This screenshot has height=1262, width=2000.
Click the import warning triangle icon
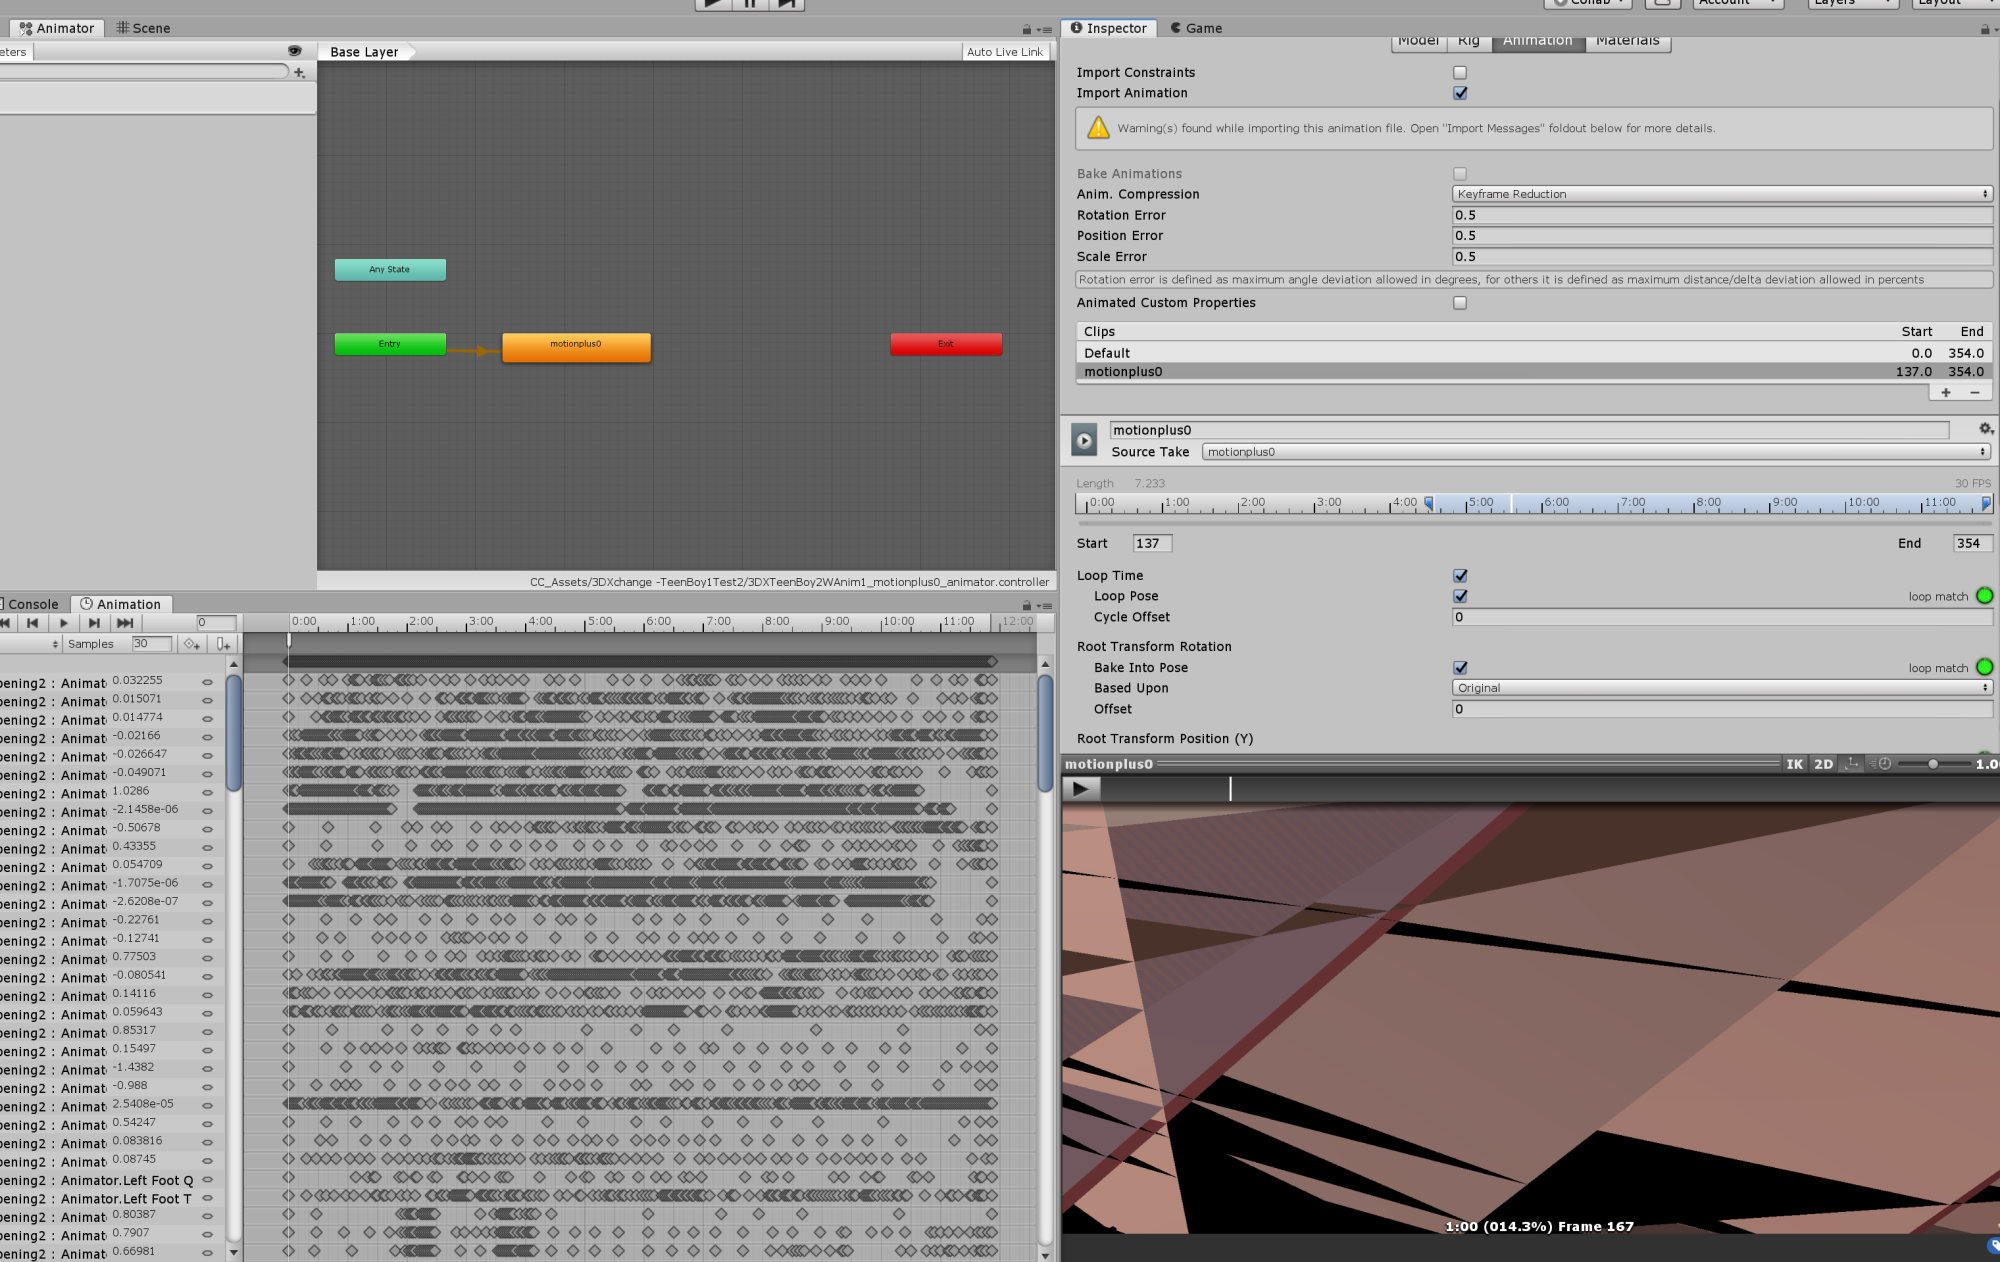pyautogui.click(x=1098, y=128)
